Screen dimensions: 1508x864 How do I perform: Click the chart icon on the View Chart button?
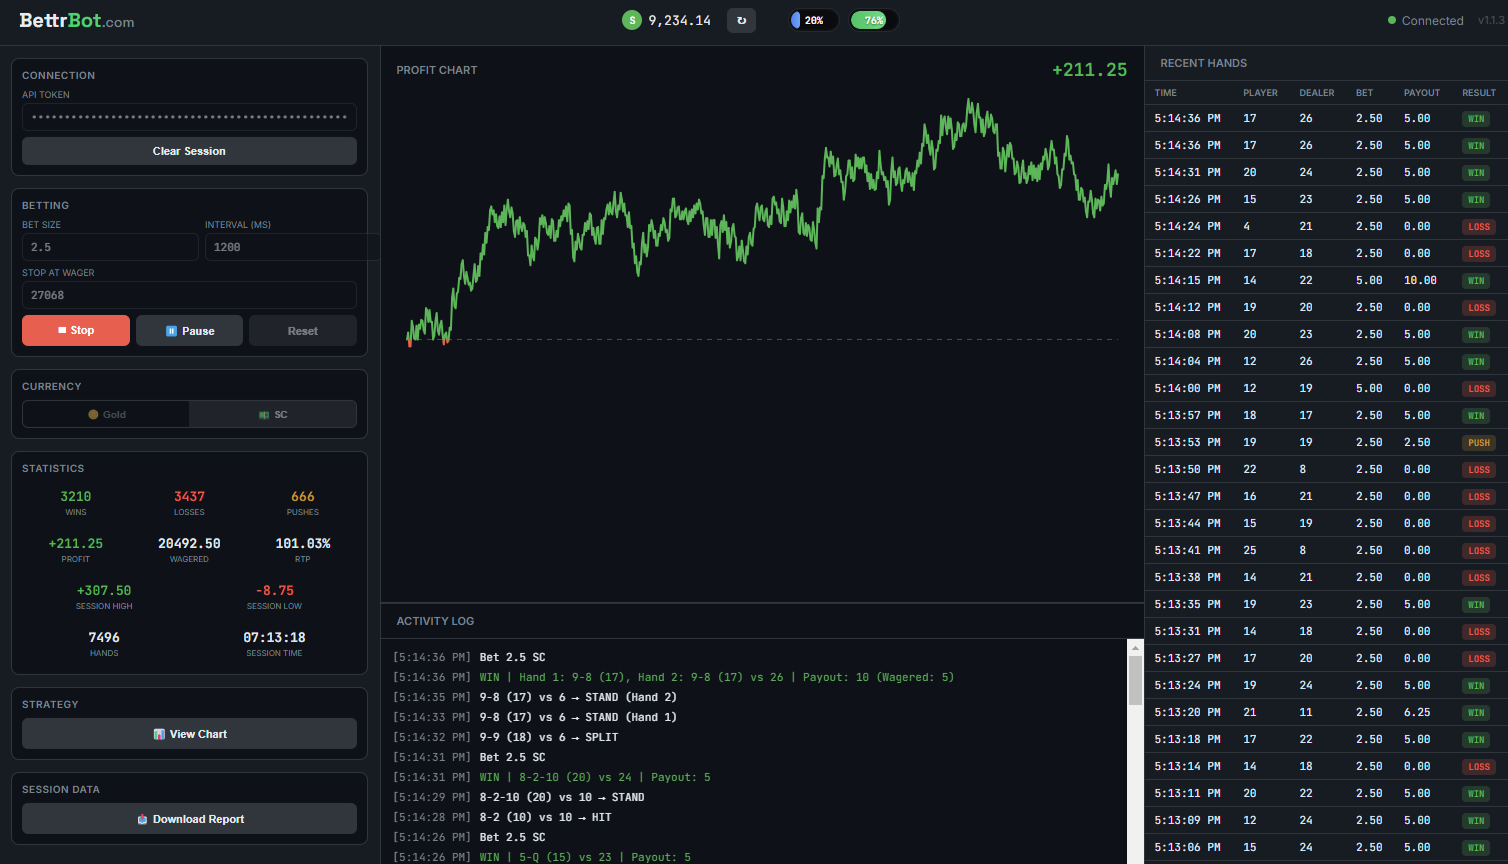tap(160, 733)
